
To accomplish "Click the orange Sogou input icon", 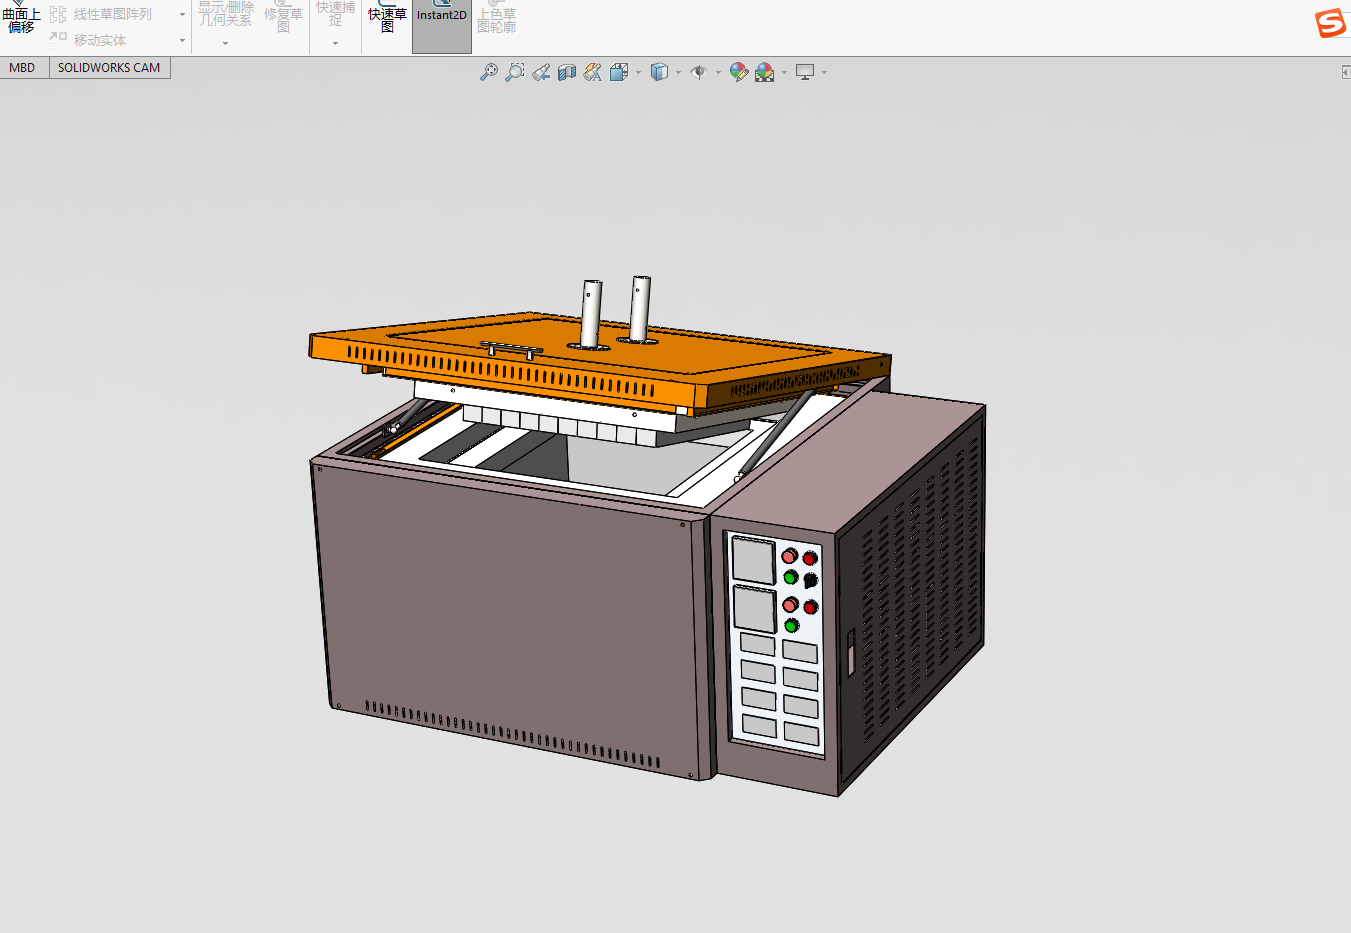I will [x=1330, y=23].
